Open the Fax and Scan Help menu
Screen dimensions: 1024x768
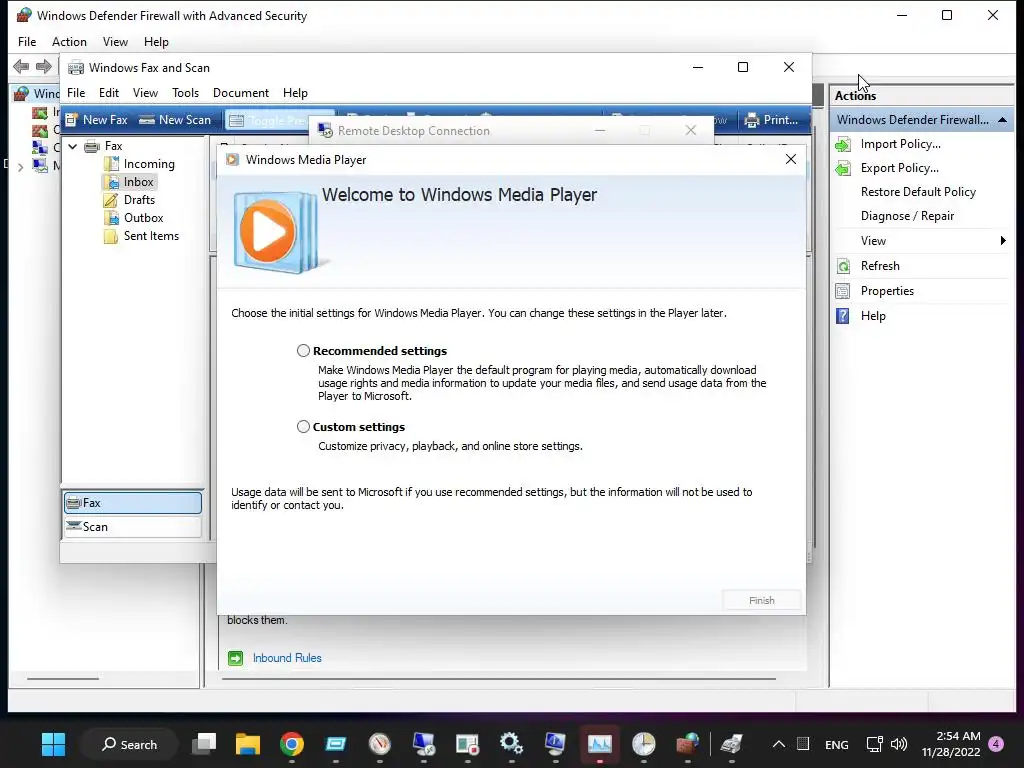tap(295, 93)
